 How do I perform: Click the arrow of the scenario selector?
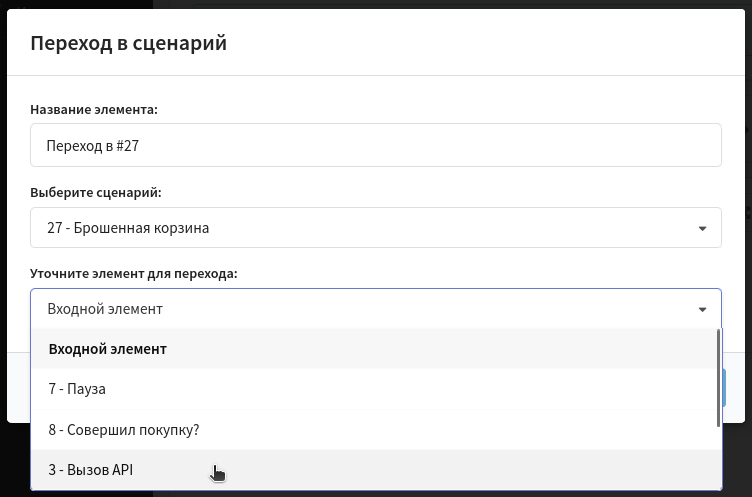[x=702, y=228]
